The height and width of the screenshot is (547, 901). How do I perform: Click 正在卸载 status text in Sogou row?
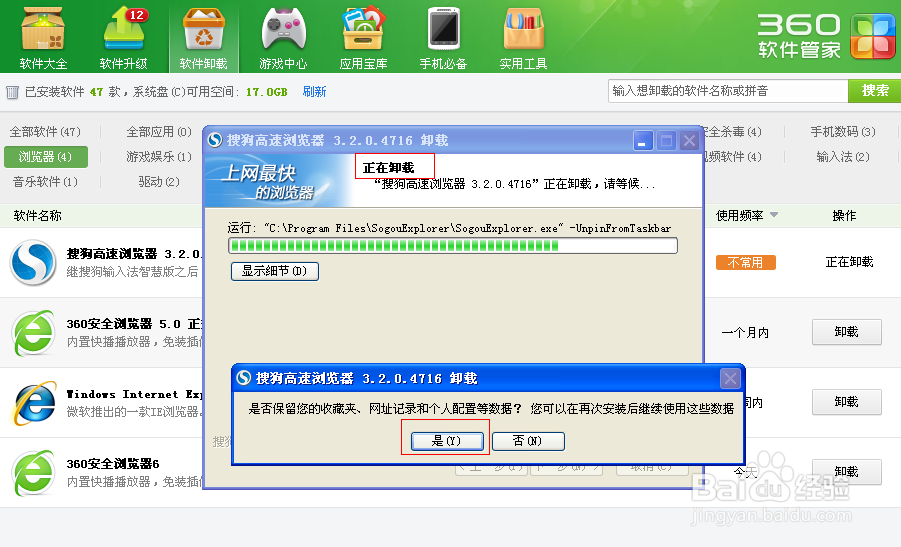point(849,262)
